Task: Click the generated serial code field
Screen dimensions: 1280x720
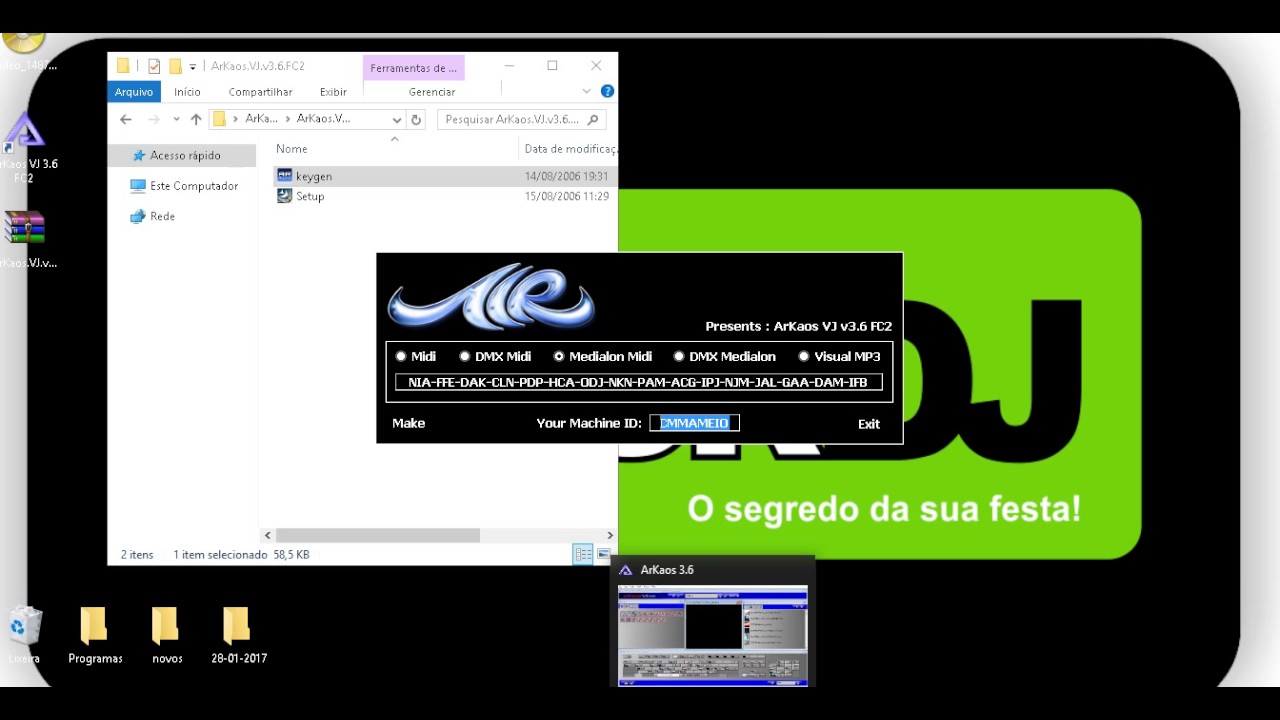Action: [x=638, y=382]
